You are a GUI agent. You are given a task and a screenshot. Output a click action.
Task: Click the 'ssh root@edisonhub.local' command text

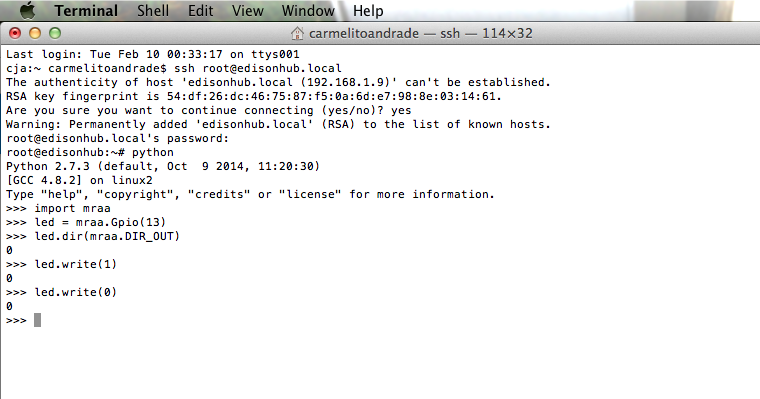click(258, 68)
